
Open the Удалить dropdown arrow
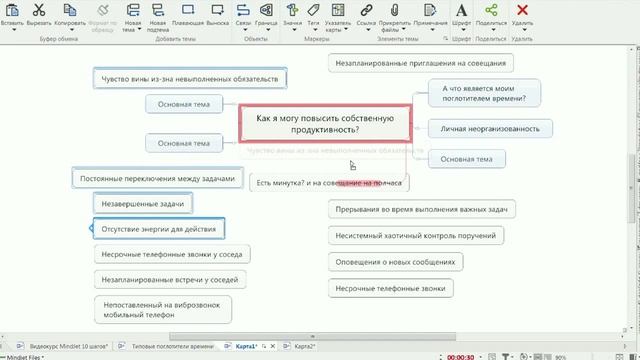coord(524,30)
